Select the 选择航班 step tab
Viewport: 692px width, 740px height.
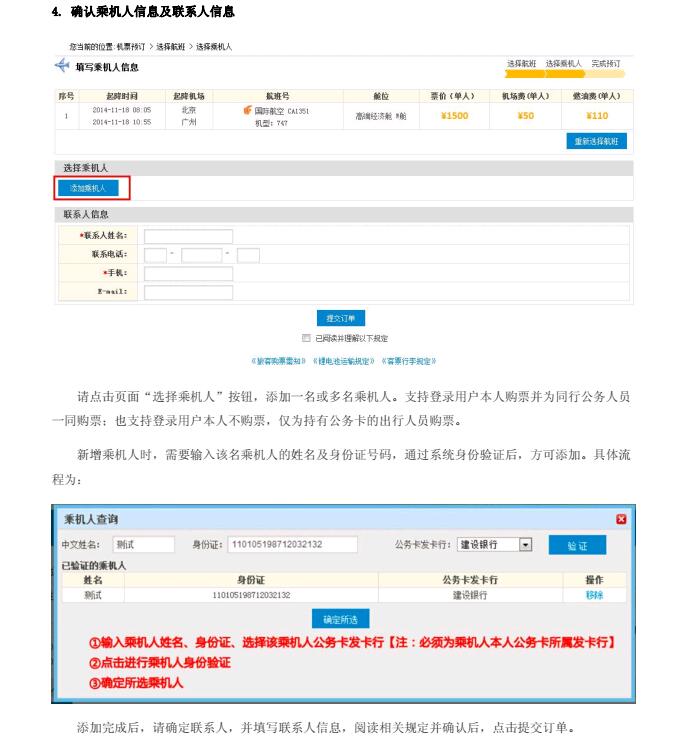522,63
